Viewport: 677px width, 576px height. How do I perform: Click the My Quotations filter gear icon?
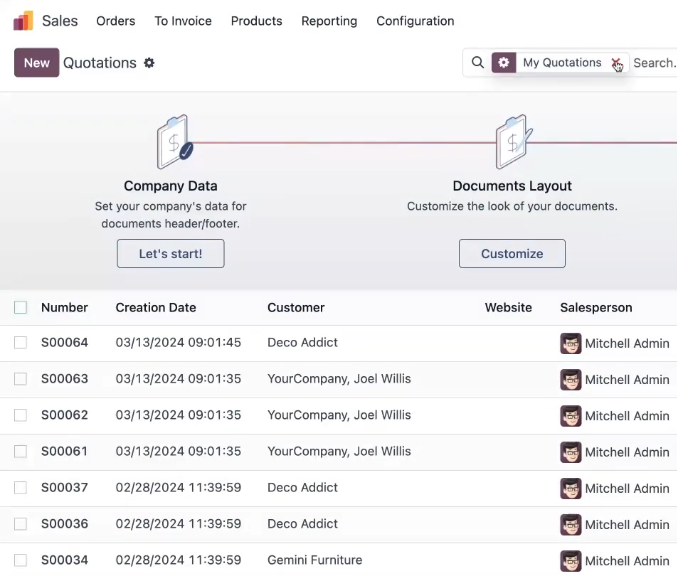pyautogui.click(x=503, y=63)
